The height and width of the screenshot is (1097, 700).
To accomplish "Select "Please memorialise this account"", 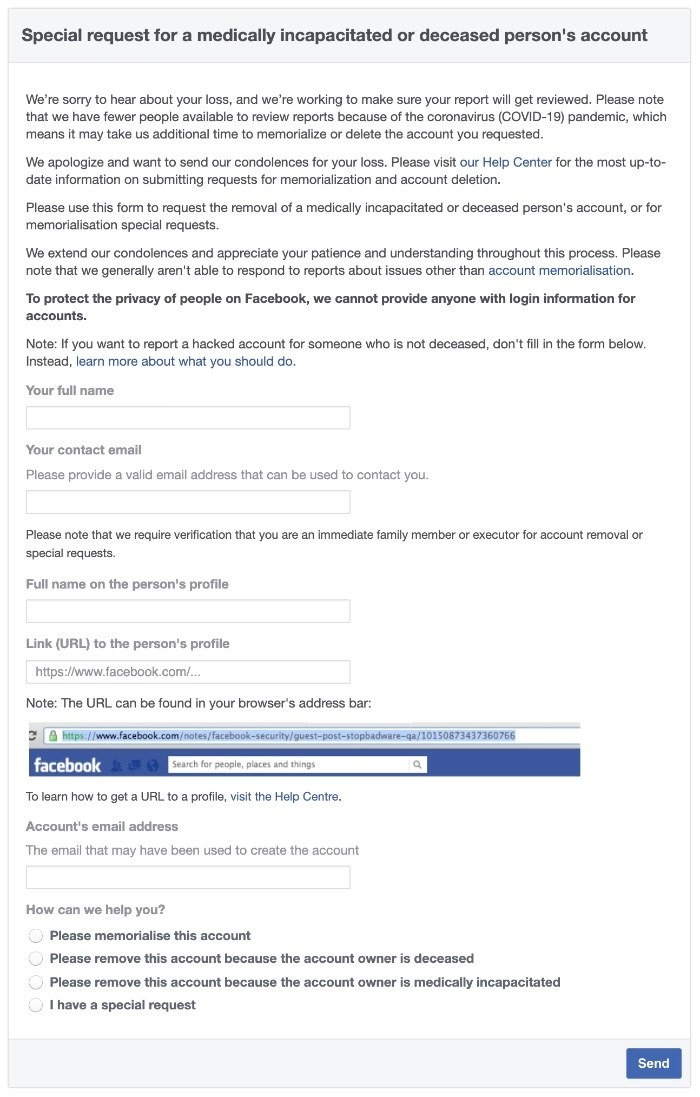I will coord(36,935).
